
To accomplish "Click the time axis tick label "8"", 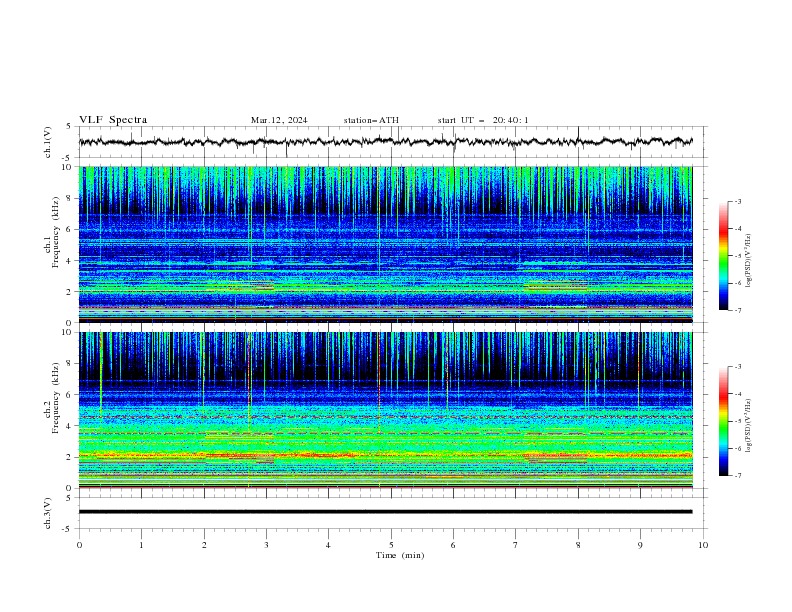I will (x=578, y=545).
